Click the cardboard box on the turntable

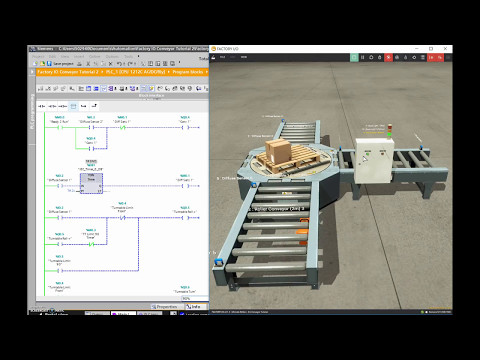click(278, 151)
